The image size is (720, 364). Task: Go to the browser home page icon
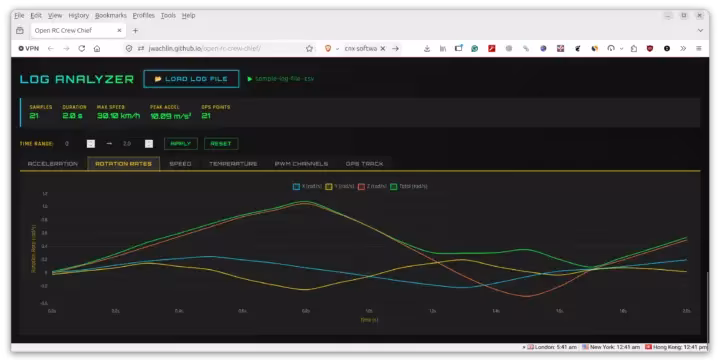pos(97,48)
